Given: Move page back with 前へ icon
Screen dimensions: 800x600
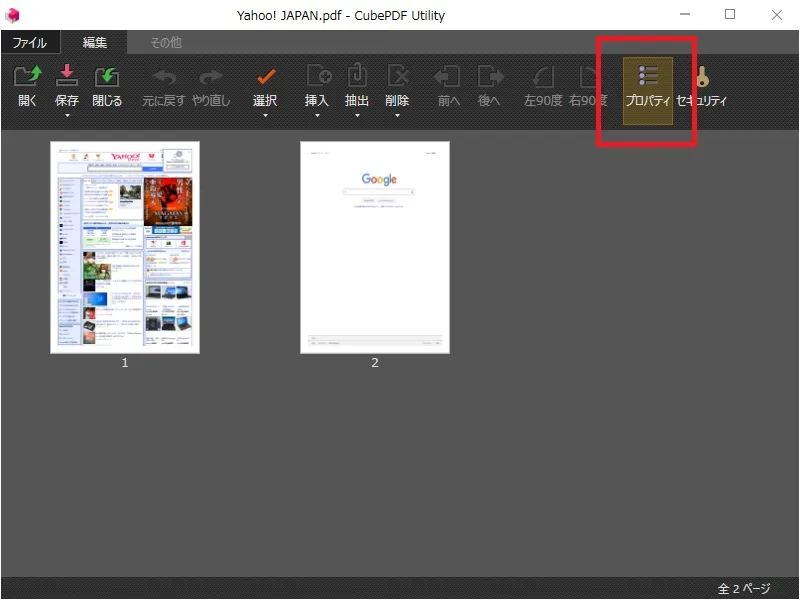Looking at the screenshot, I should coord(447,77).
